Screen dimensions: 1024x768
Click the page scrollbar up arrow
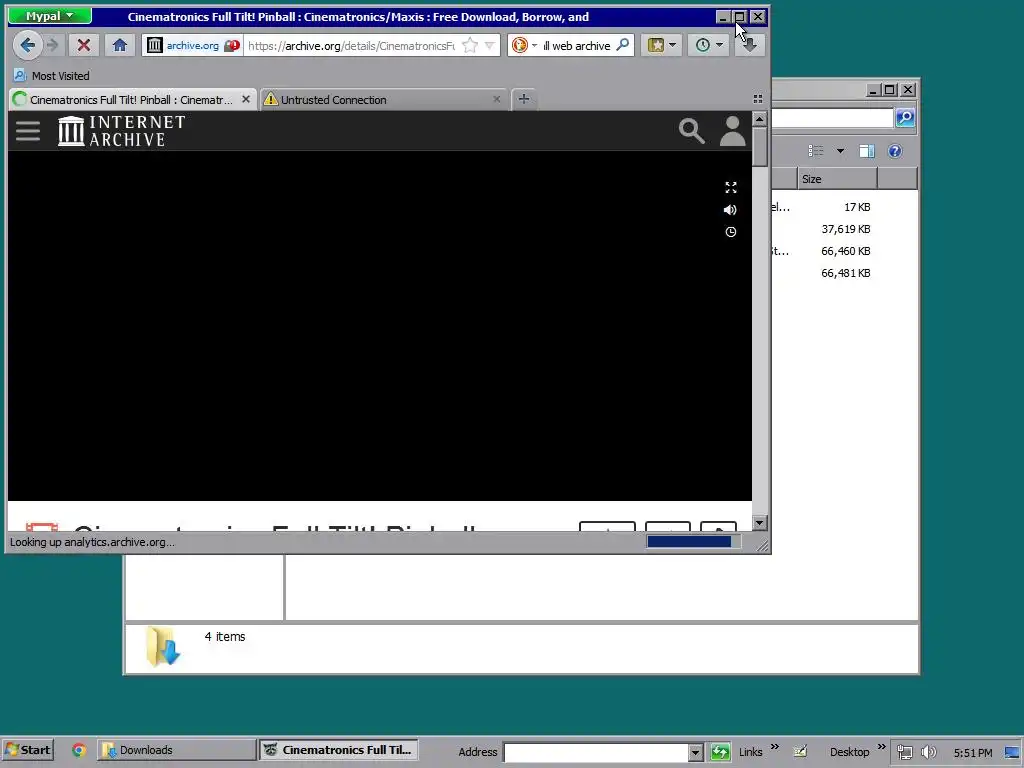coord(759,119)
